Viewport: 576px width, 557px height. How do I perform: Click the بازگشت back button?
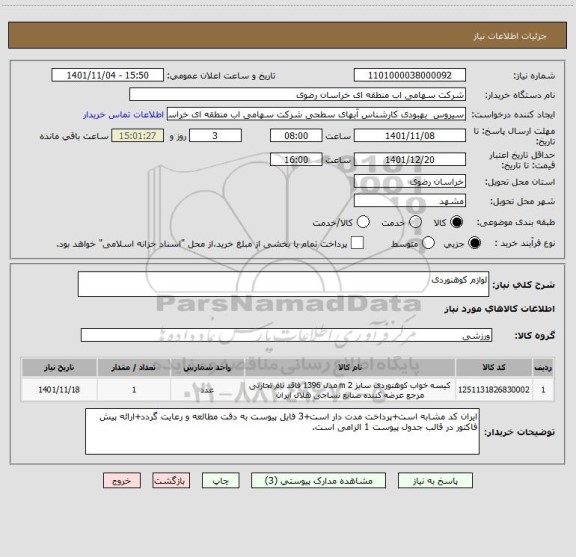(x=171, y=481)
